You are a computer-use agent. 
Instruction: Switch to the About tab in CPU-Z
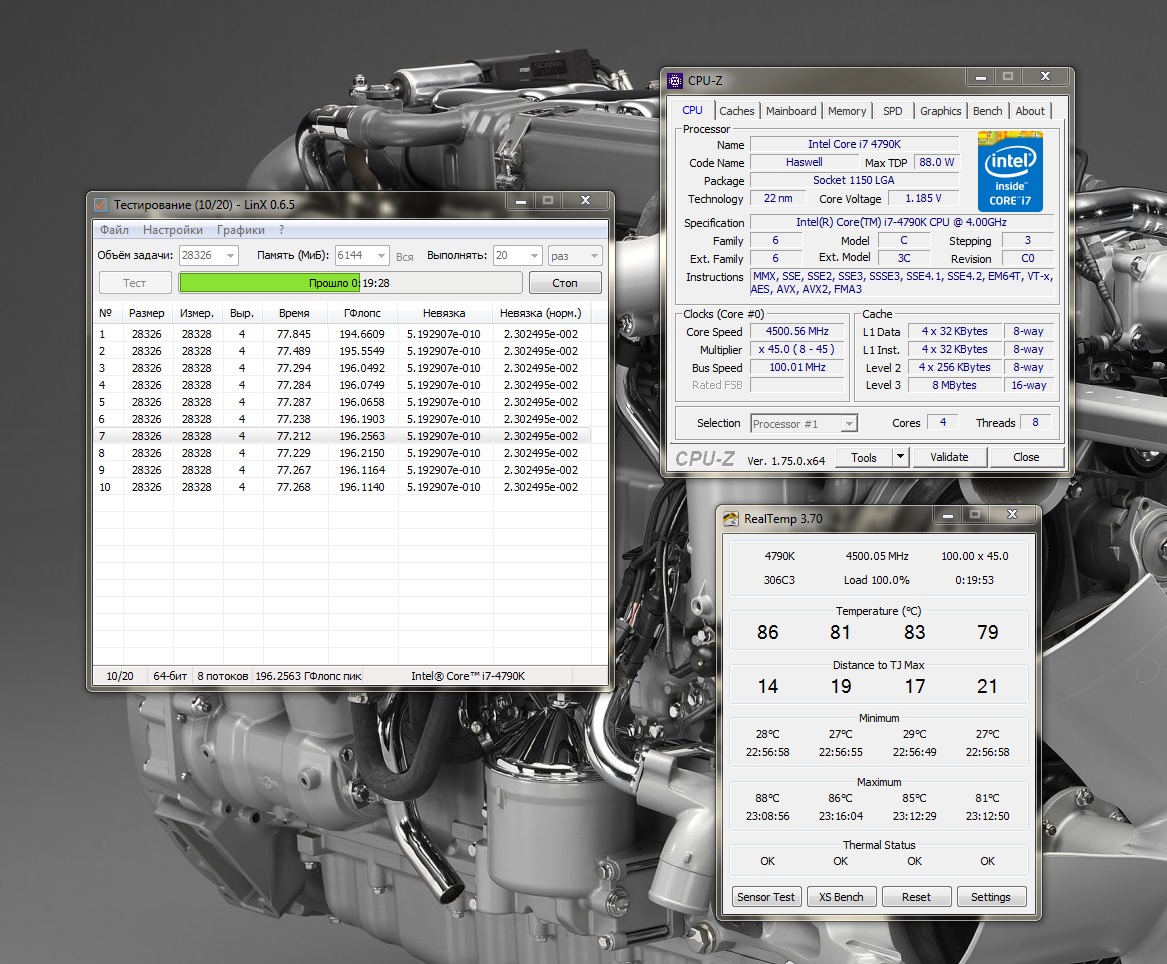click(x=1030, y=111)
